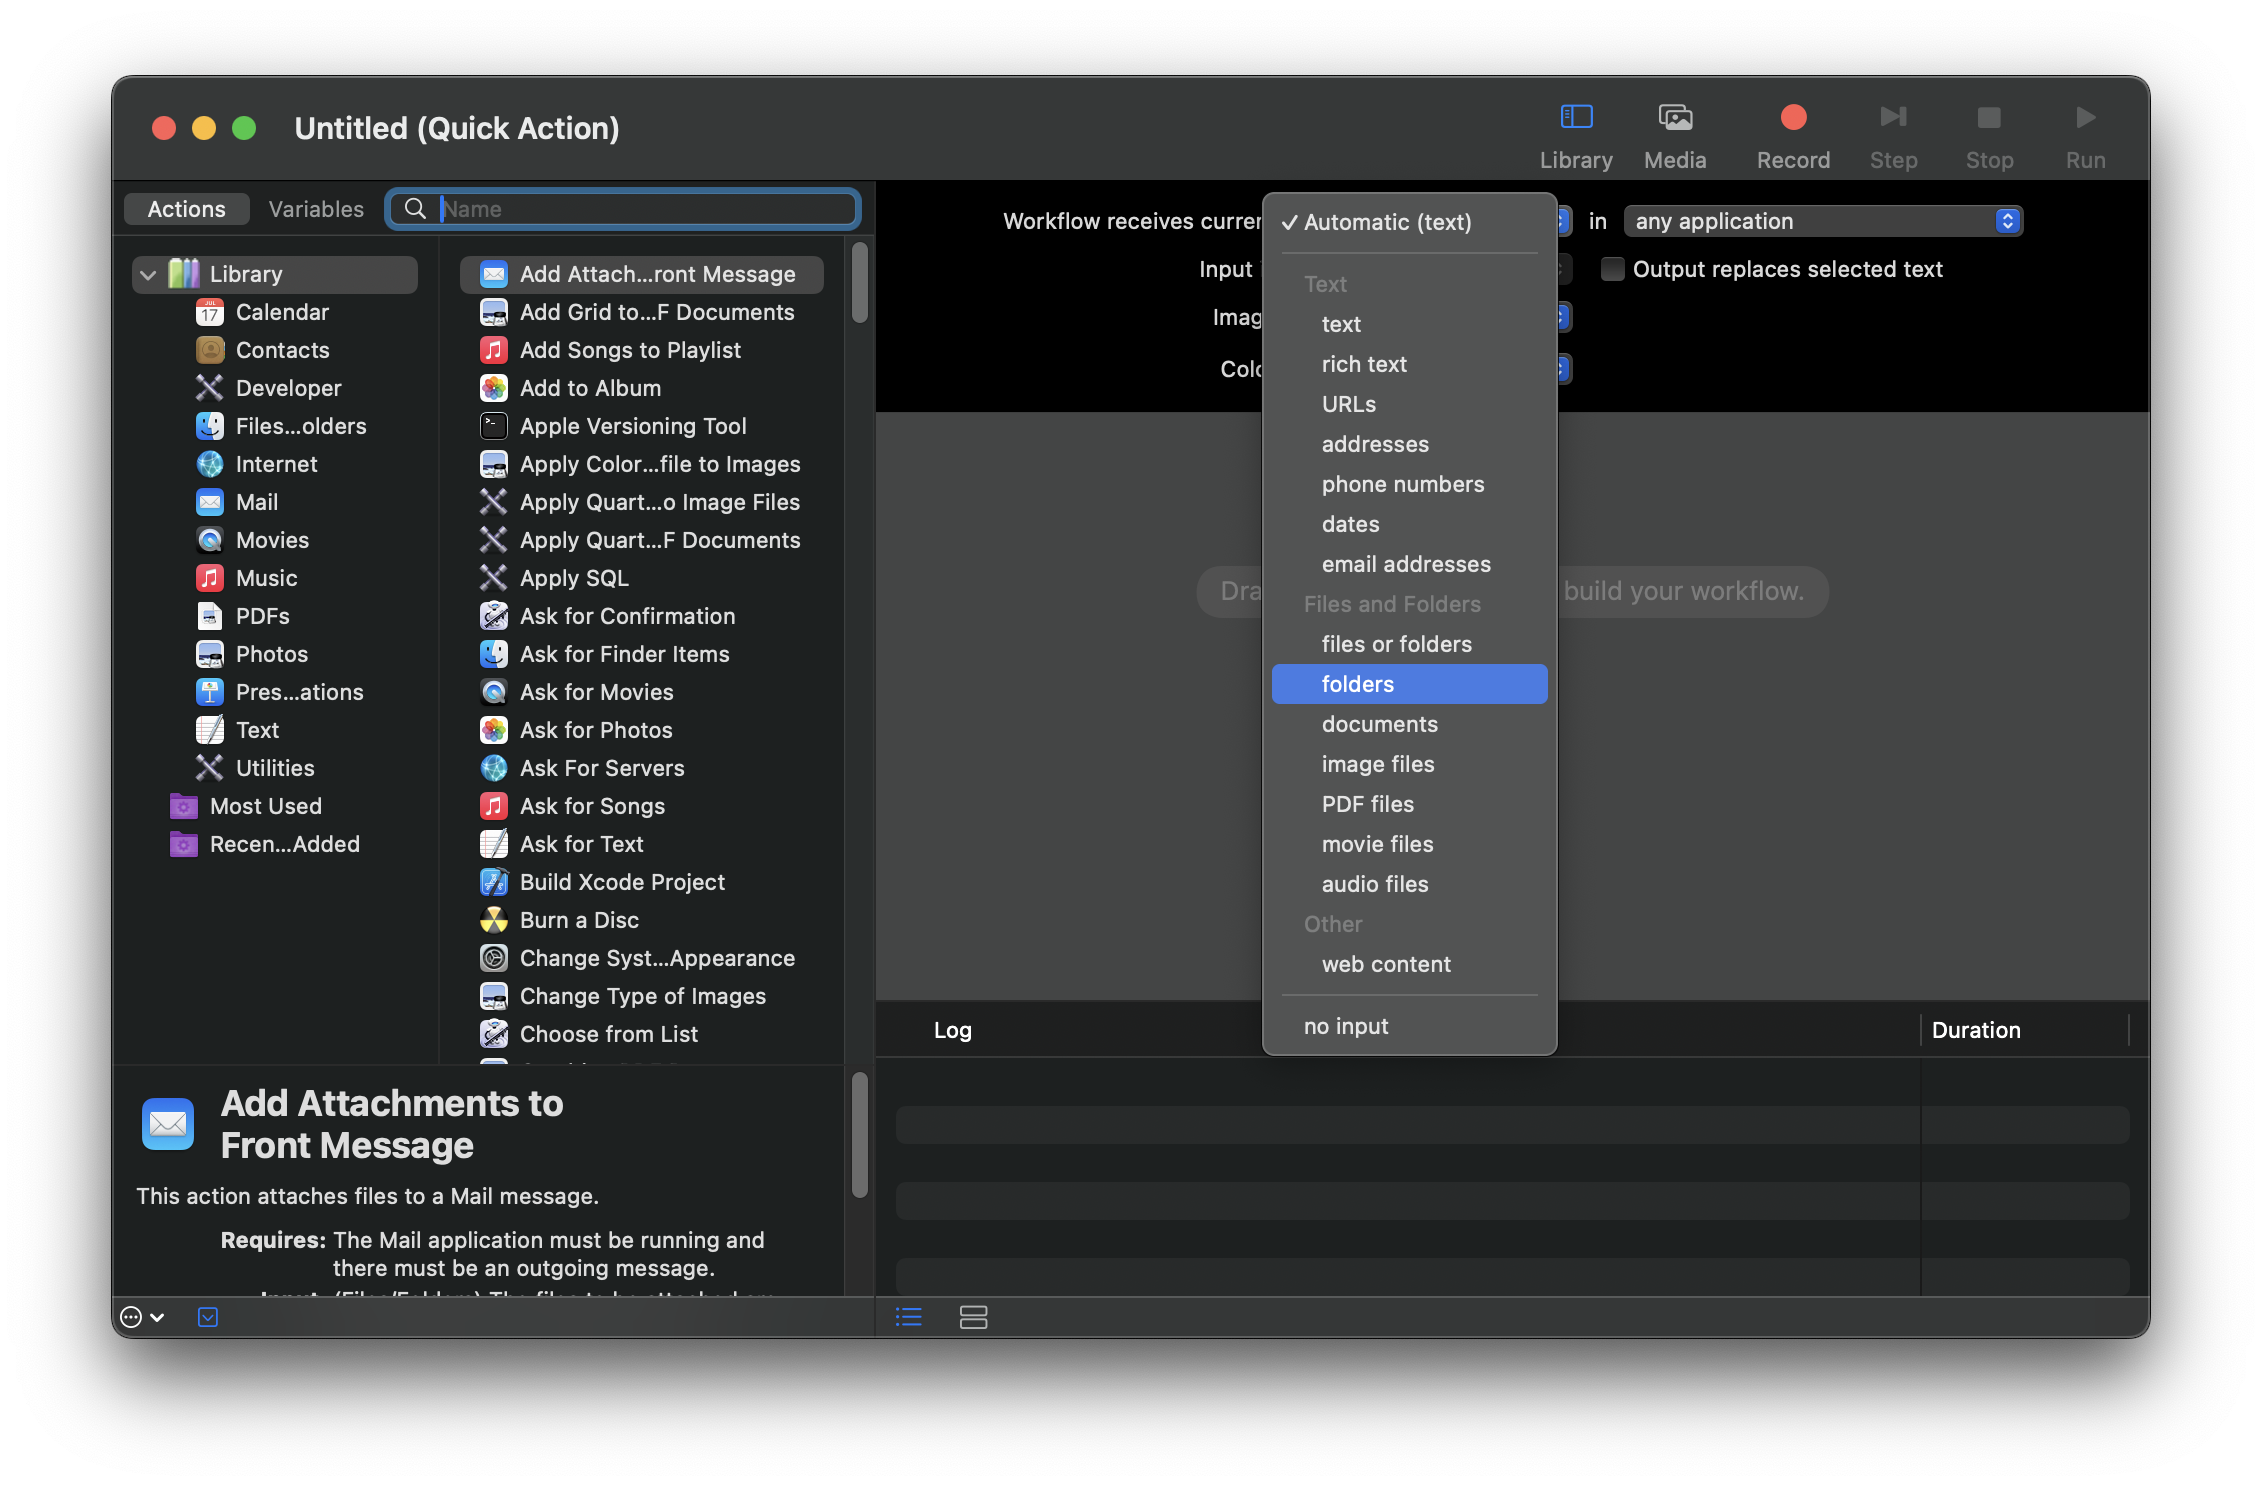Select PDF files menu entry
Screen dimensions: 2262x1486
coord(1409,804)
